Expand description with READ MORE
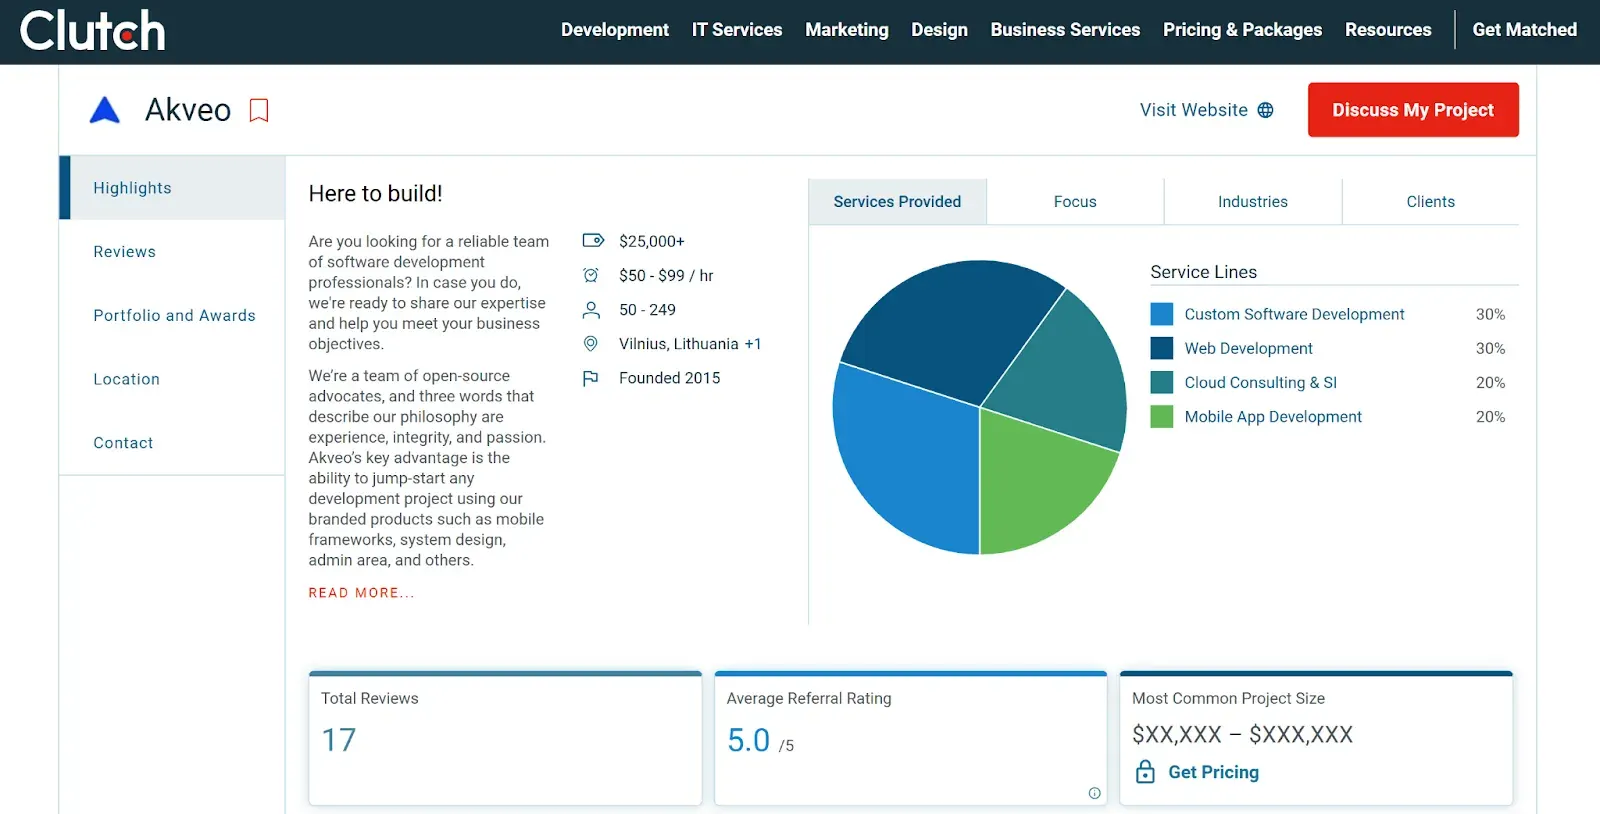1600x814 pixels. pyautogui.click(x=361, y=593)
